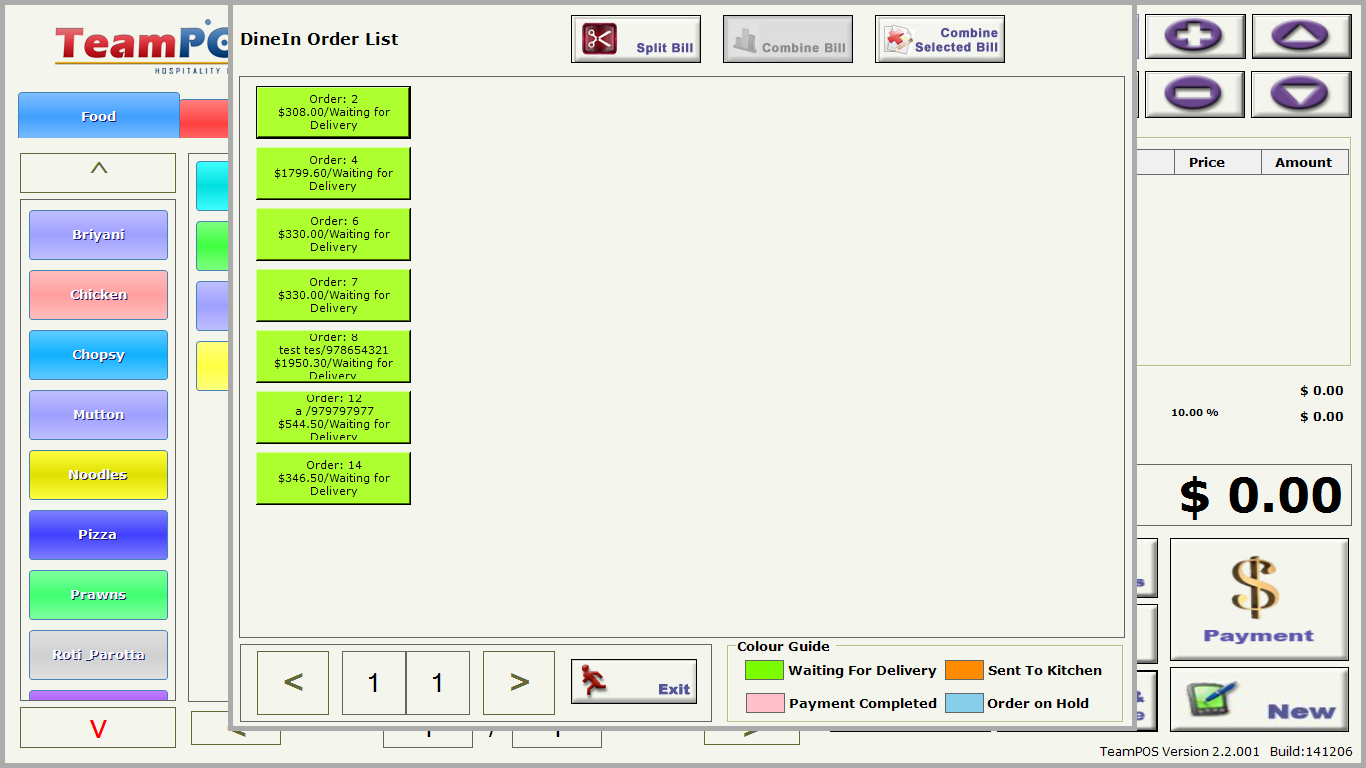Click the page number field
This screenshot has height=768, width=1366.
[x=374, y=682]
